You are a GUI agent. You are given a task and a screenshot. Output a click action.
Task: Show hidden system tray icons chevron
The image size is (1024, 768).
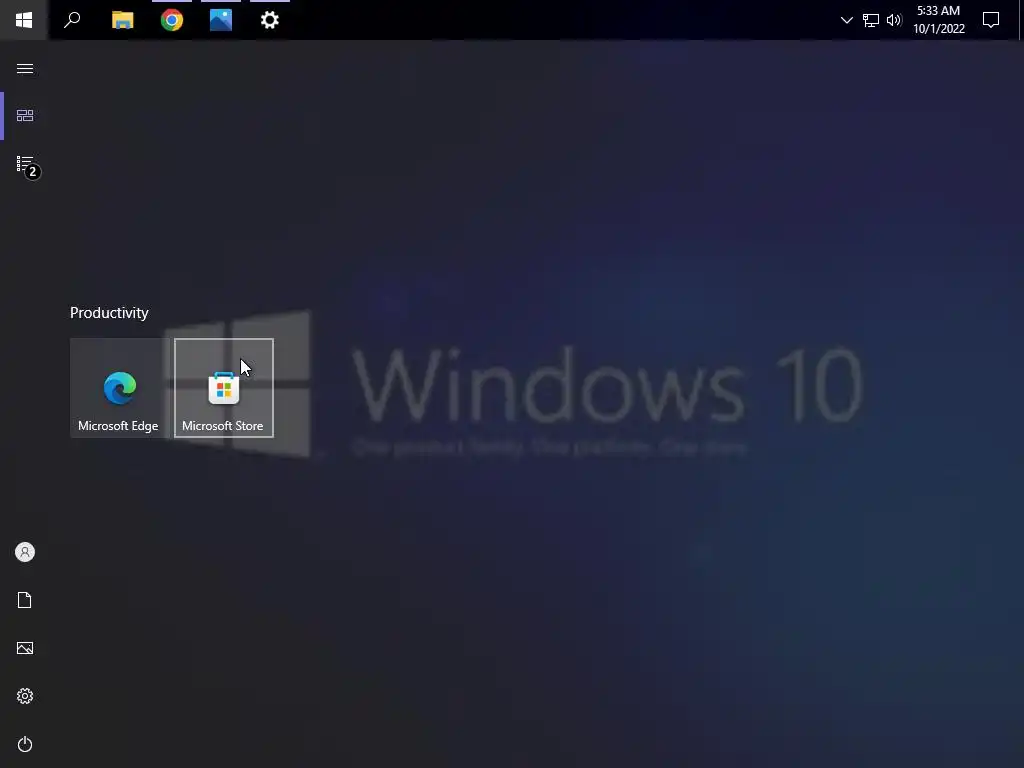[x=846, y=20]
